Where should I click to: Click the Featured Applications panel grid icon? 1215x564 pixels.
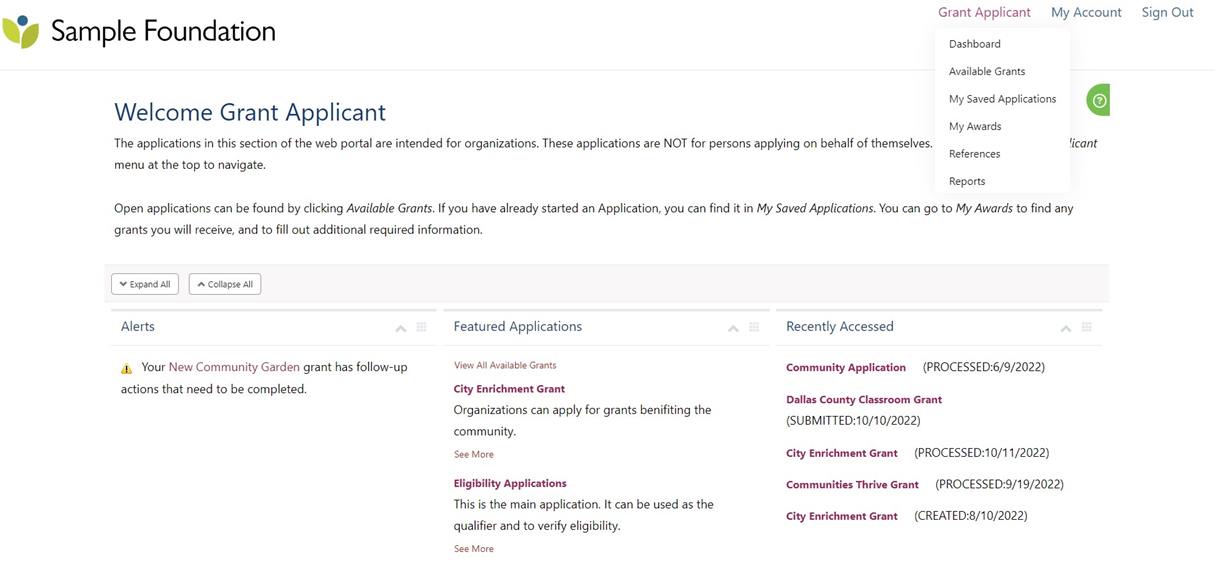tap(754, 327)
